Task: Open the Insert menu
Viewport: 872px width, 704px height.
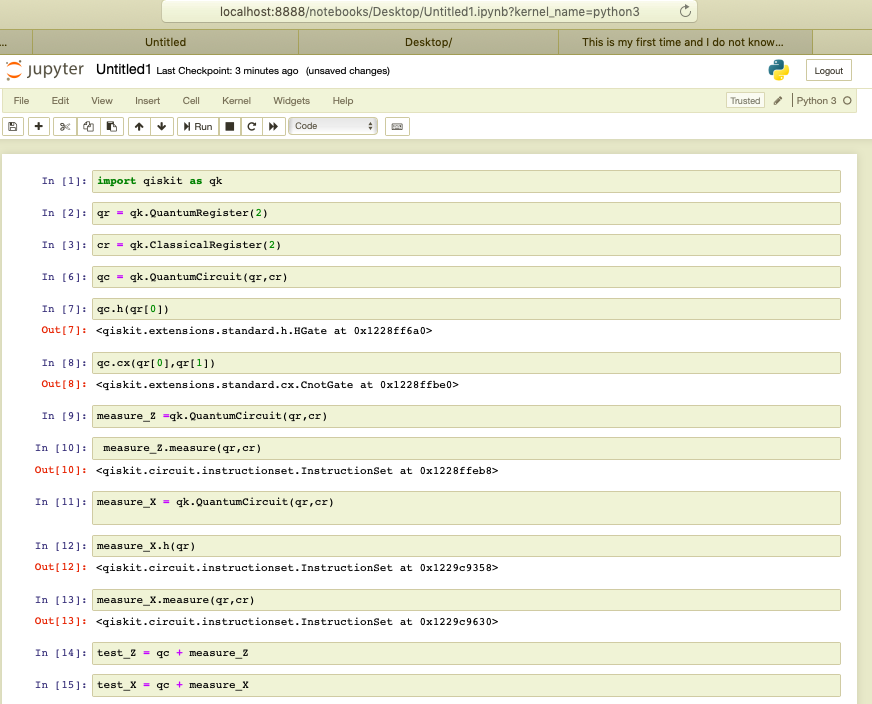Action: 147,101
